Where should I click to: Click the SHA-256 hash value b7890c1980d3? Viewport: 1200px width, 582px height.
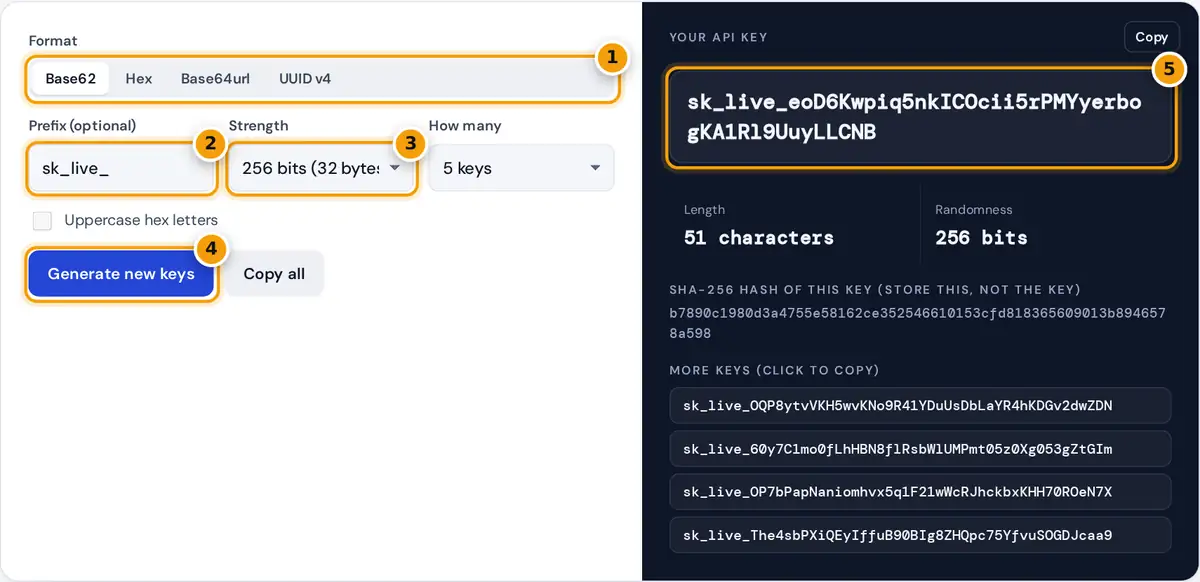(x=917, y=322)
